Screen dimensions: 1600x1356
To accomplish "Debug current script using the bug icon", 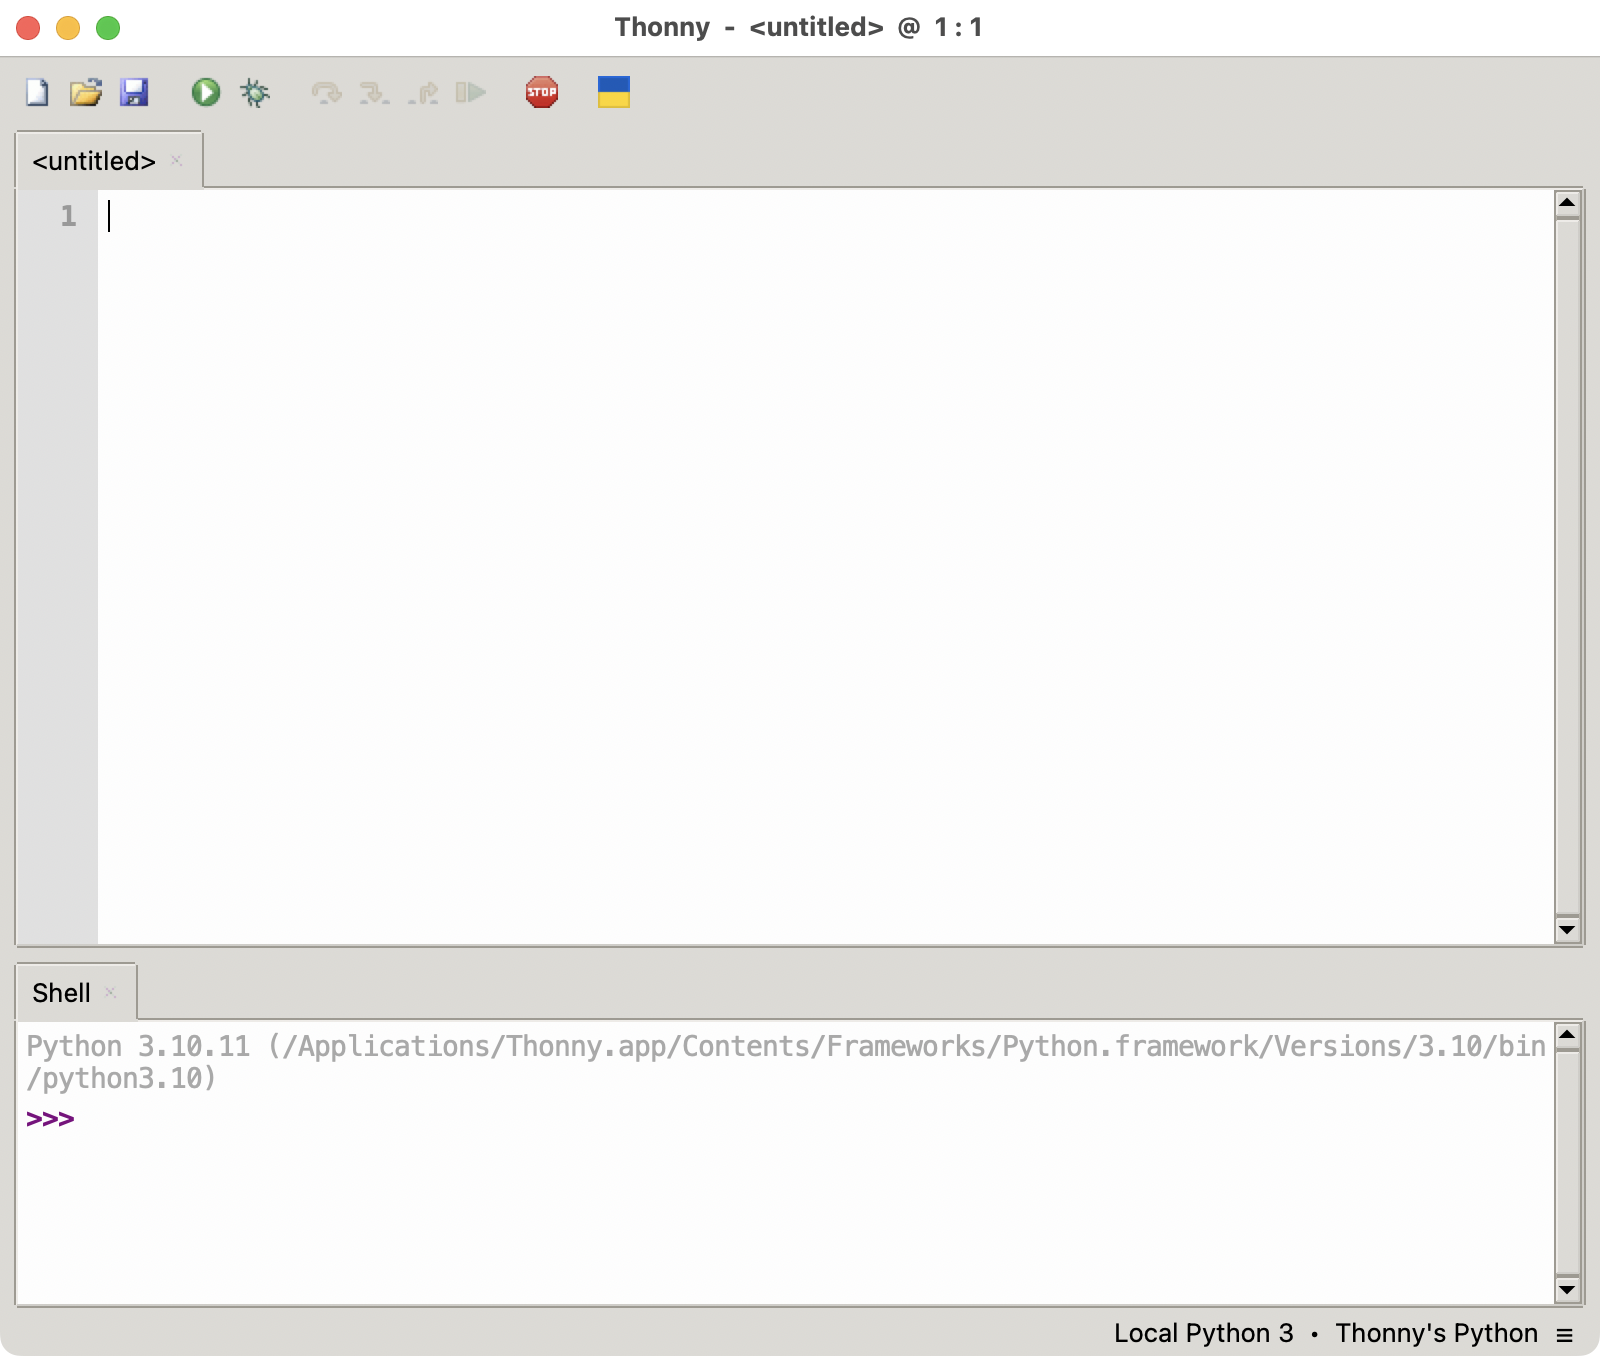I will coord(255,93).
